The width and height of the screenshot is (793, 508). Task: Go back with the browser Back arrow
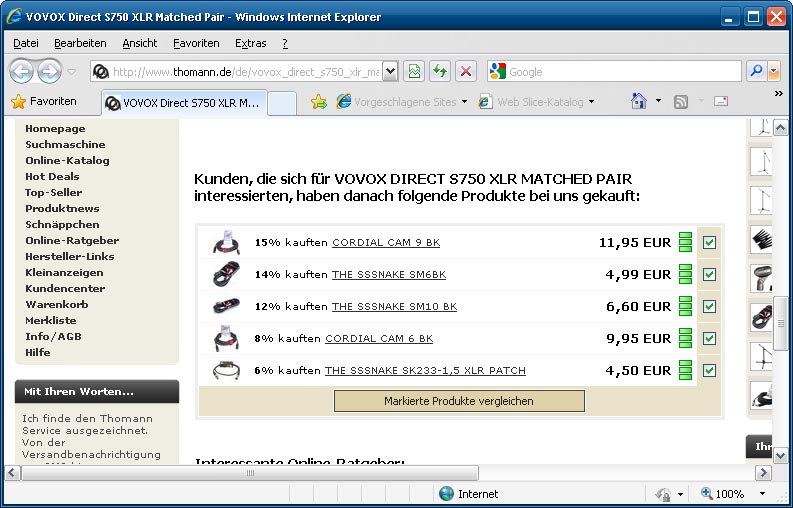click(x=21, y=71)
